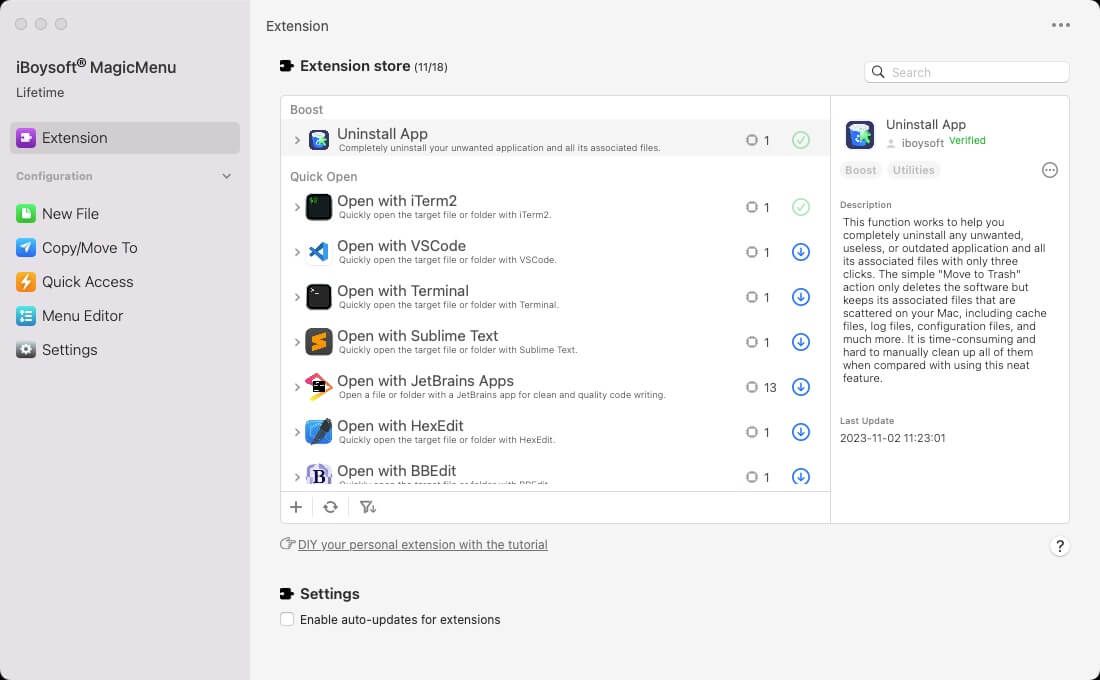The width and height of the screenshot is (1100, 680).
Task: Click the installed checkmark for Uninstall App
Action: (x=800, y=140)
